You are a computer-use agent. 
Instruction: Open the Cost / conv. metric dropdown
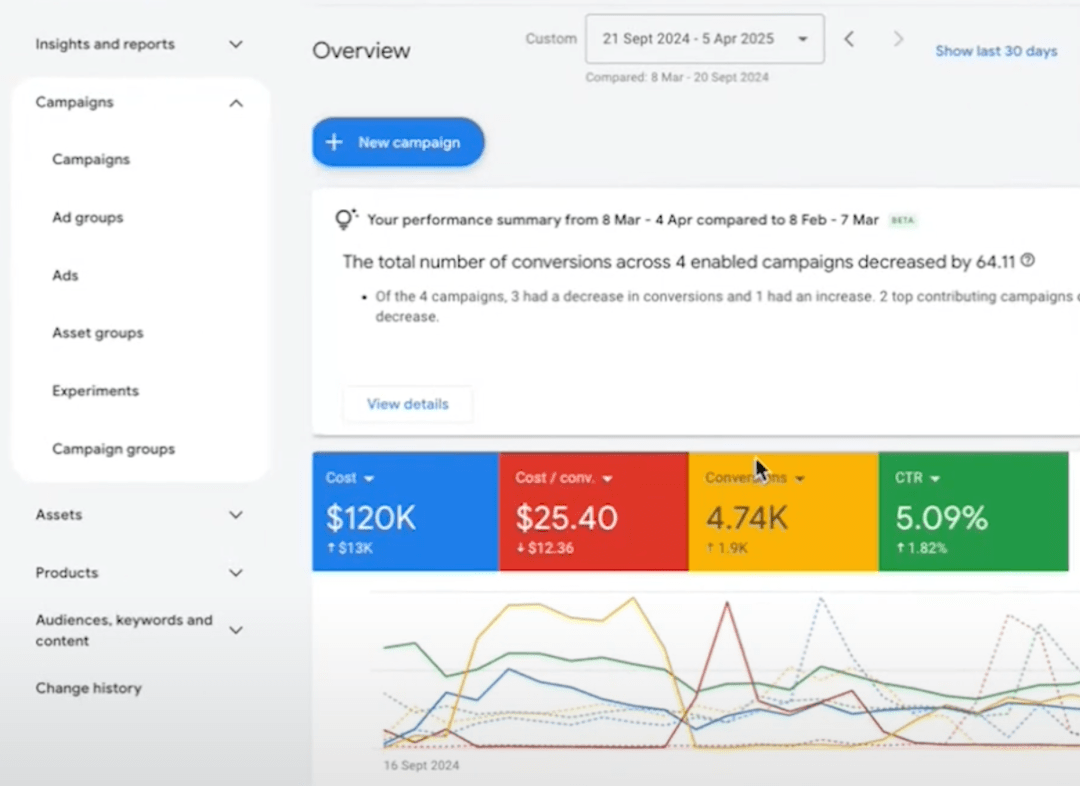(x=608, y=478)
